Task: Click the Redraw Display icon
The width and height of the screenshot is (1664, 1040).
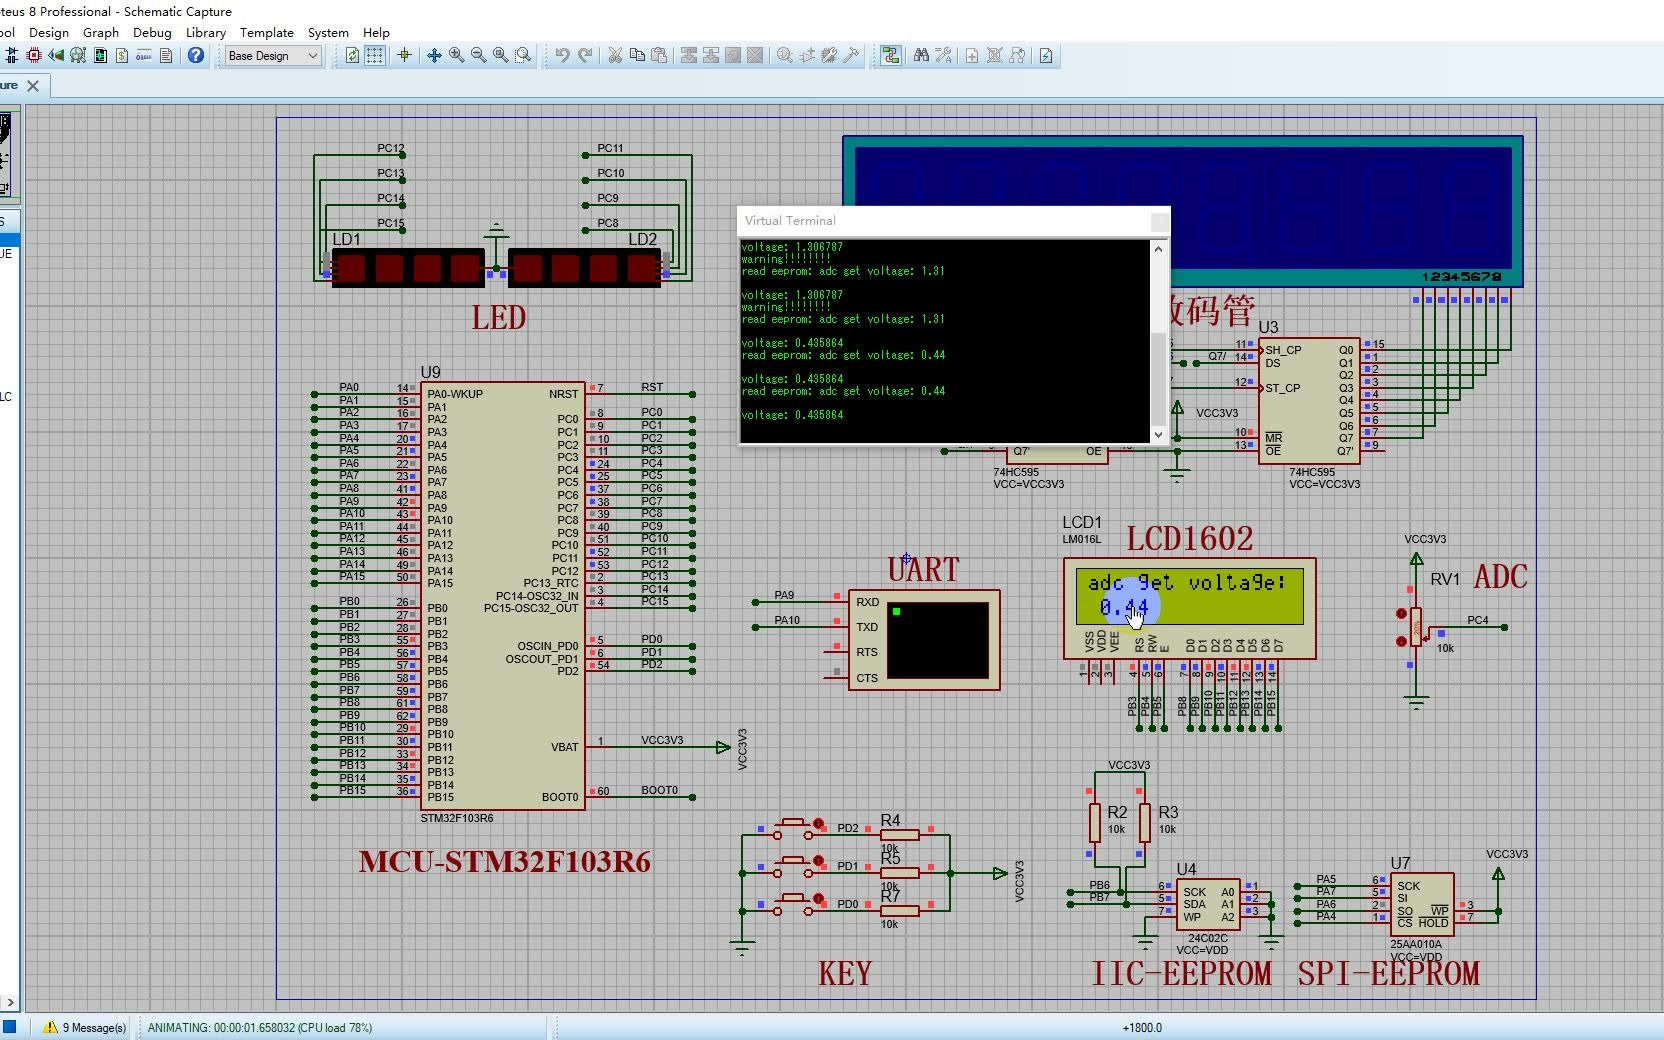Action: pyautogui.click(x=352, y=56)
